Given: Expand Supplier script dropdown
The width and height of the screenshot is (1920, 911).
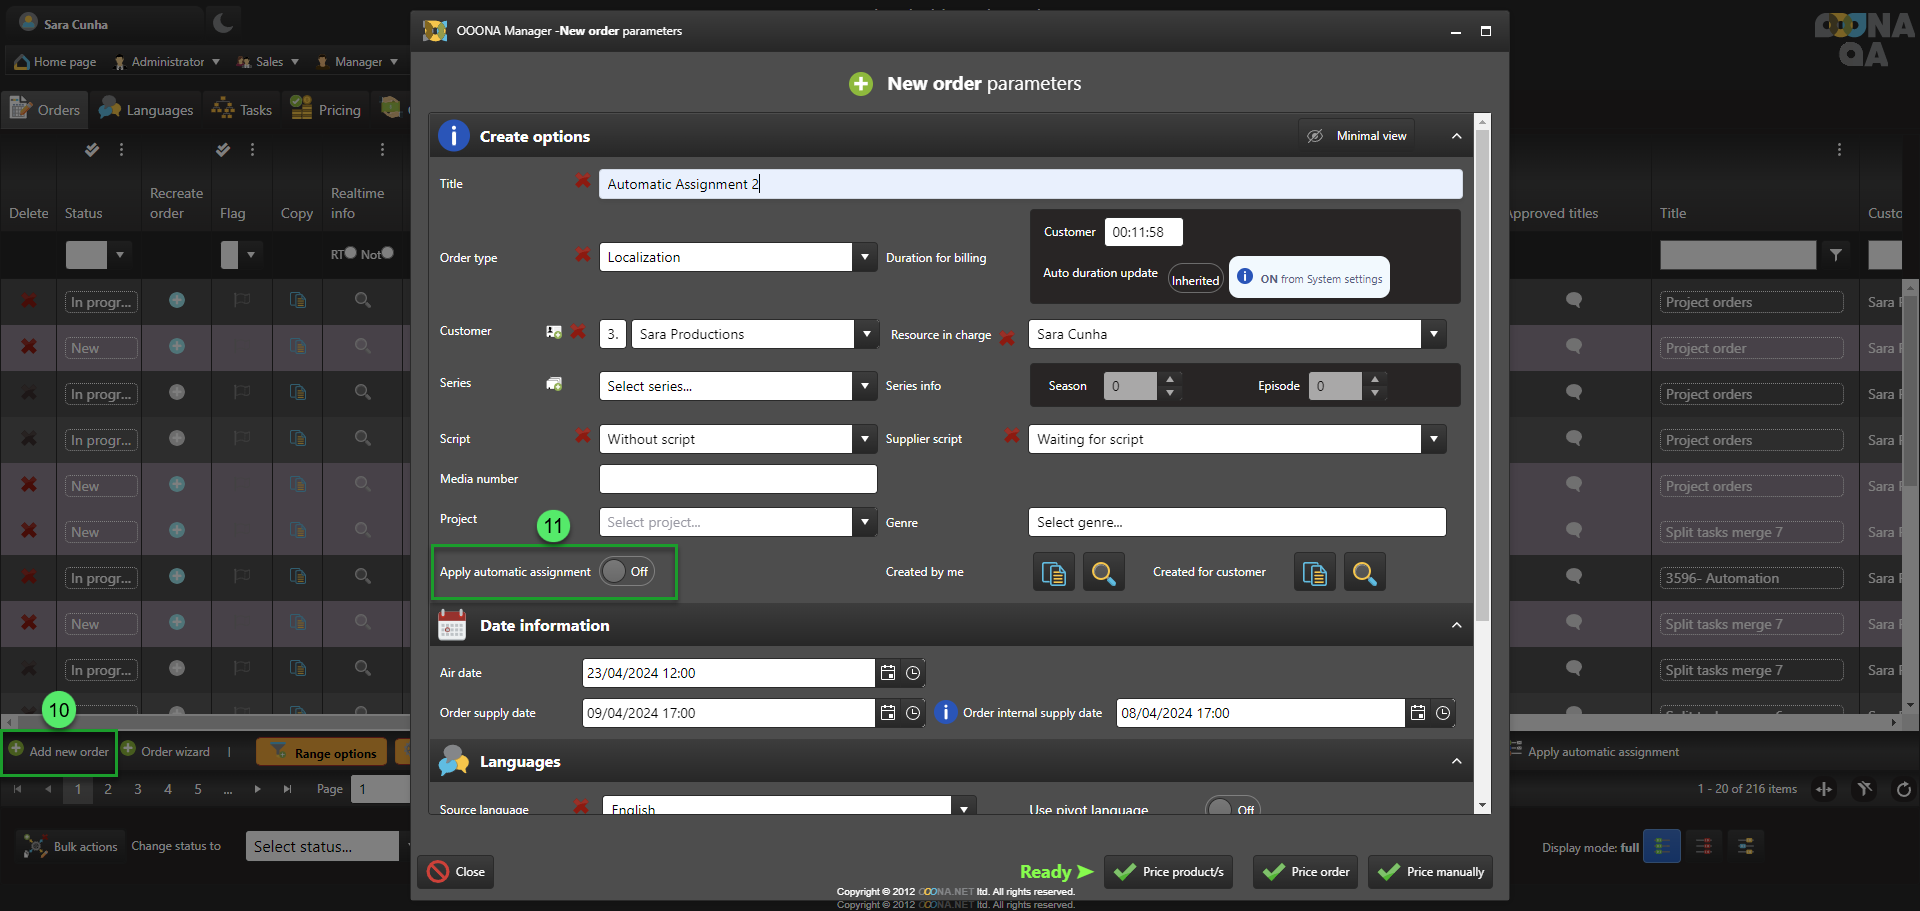Looking at the screenshot, I should click(x=1434, y=439).
